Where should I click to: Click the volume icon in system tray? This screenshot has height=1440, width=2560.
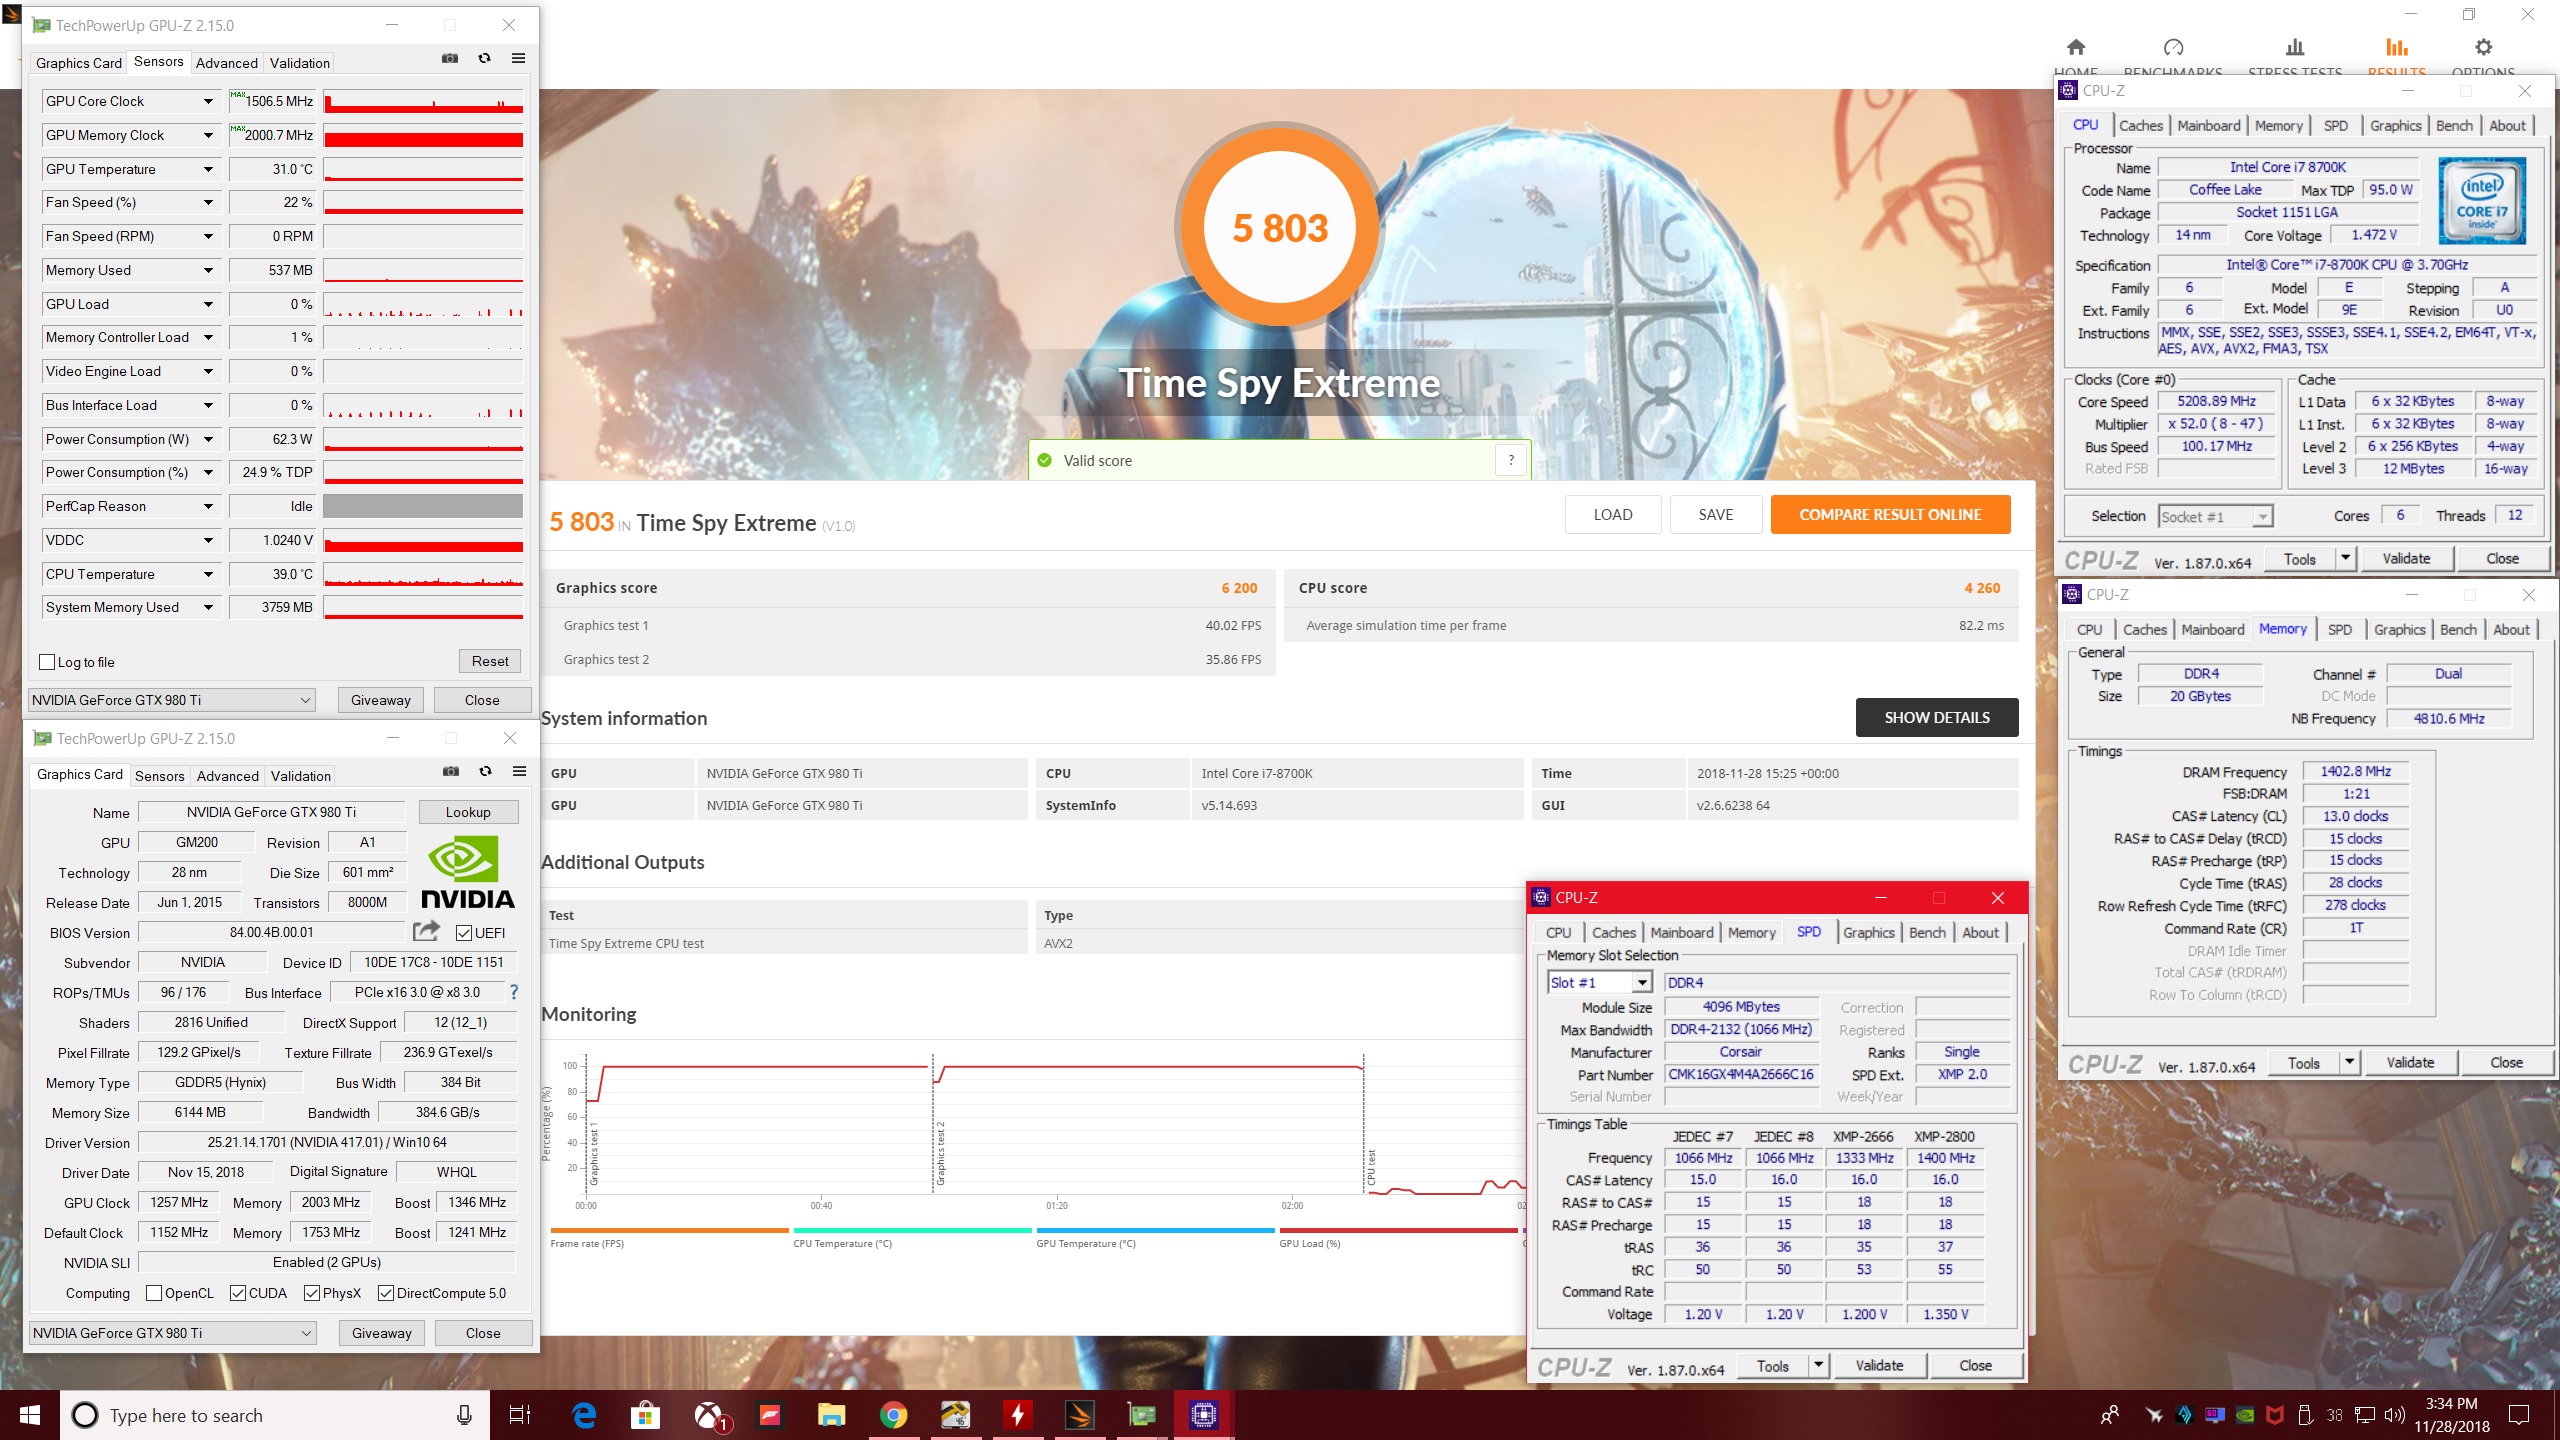click(2394, 1415)
